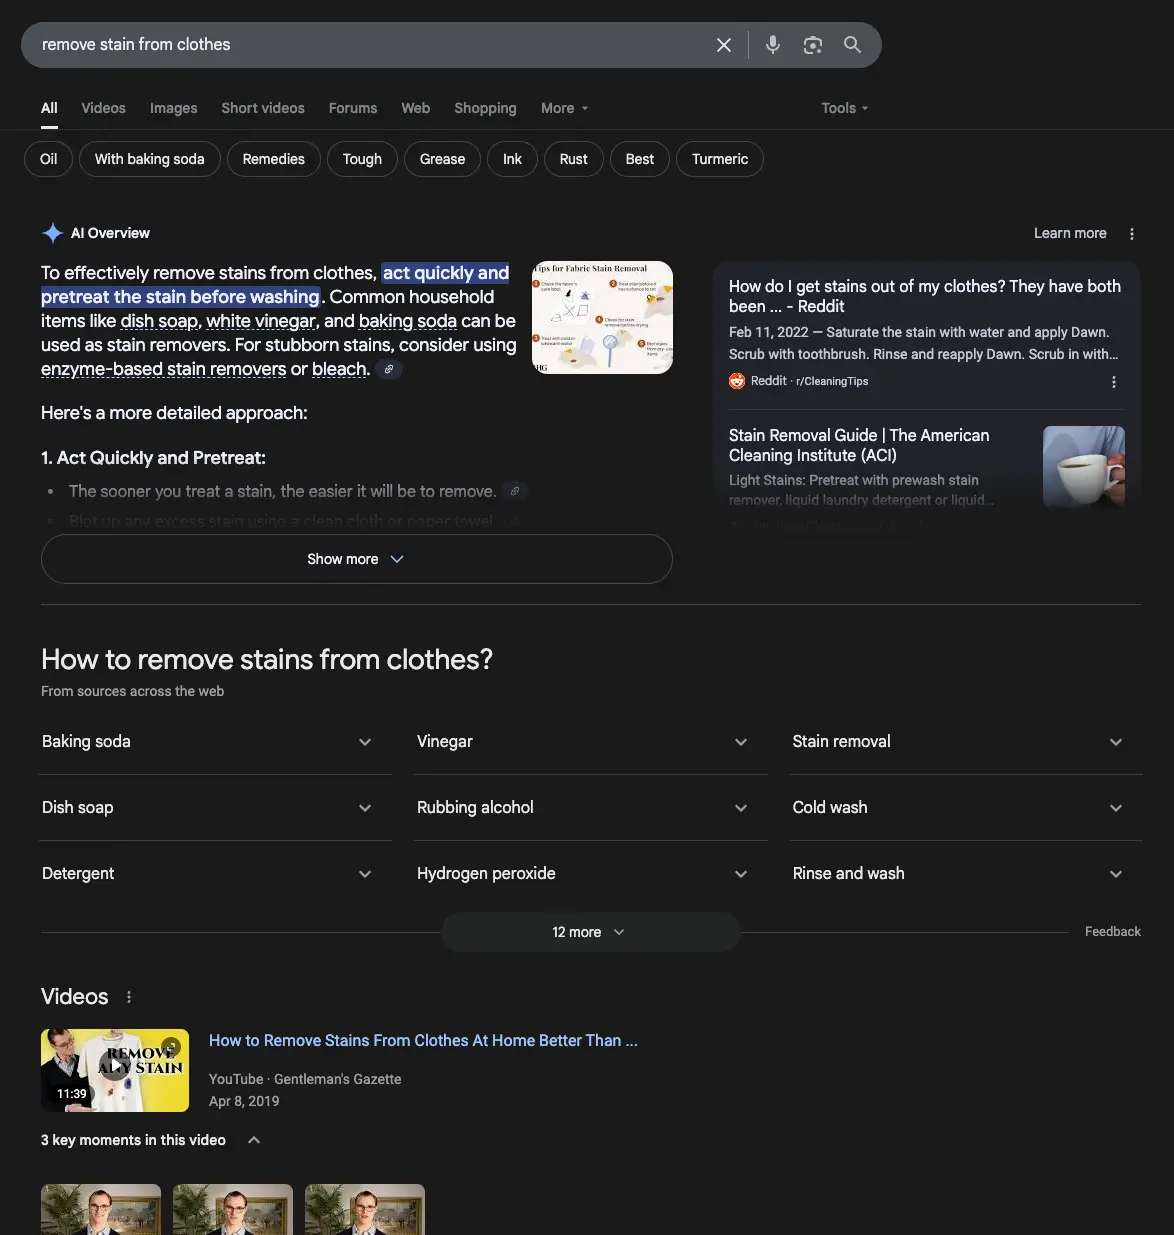Switch to the Short videos tab
This screenshot has height=1235, width=1174.
coord(263,108)
